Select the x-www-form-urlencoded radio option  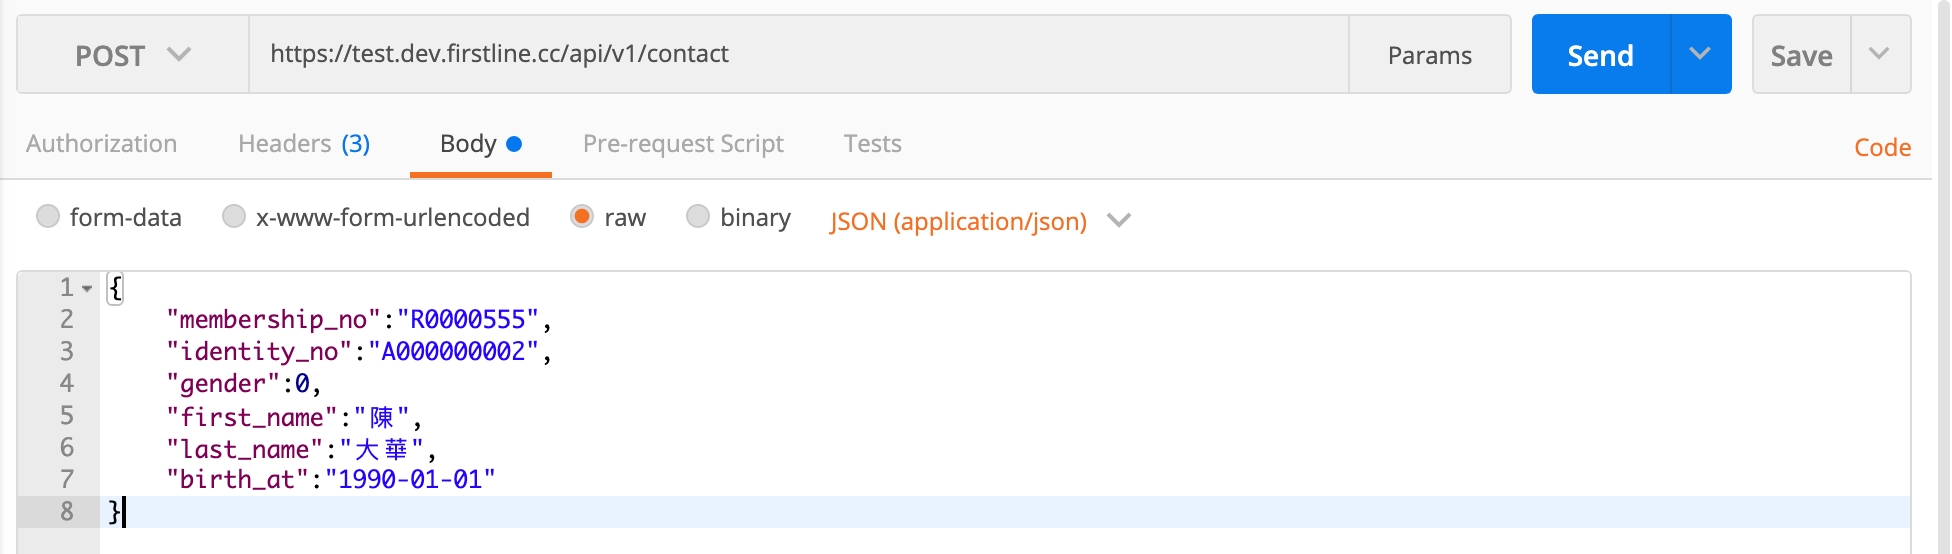[234, 216]
